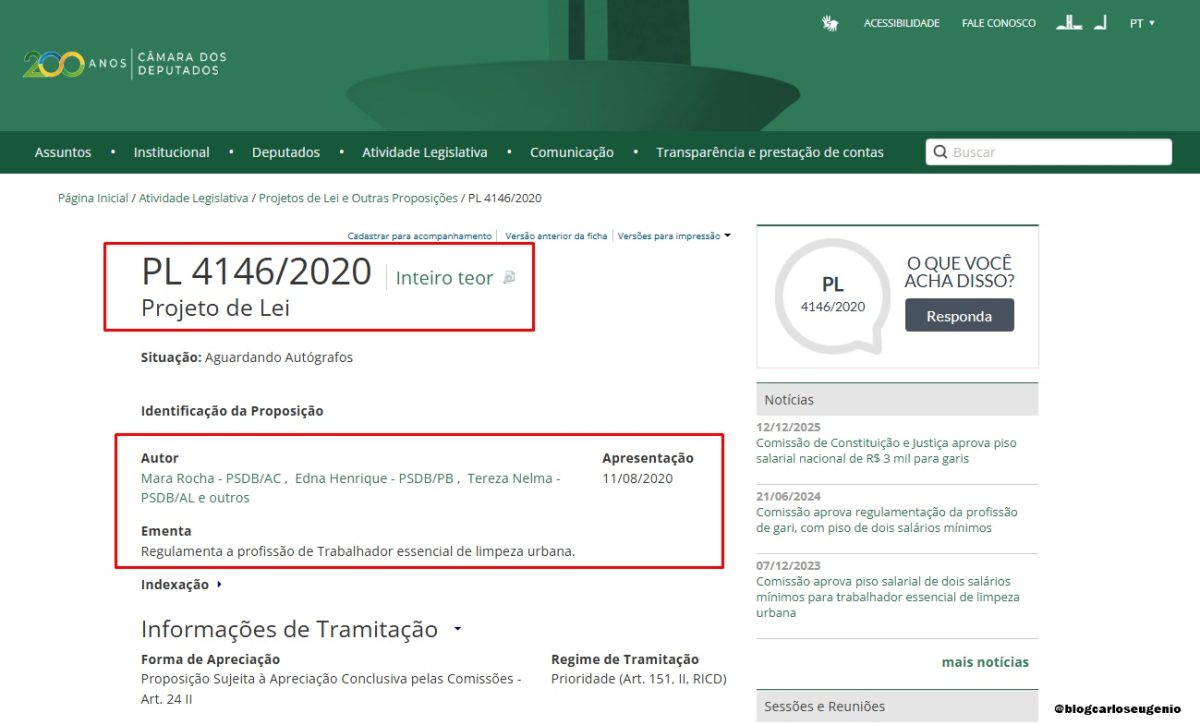Open the Deputados menu
Screen dimensions: 1200x725
[285, 152]
